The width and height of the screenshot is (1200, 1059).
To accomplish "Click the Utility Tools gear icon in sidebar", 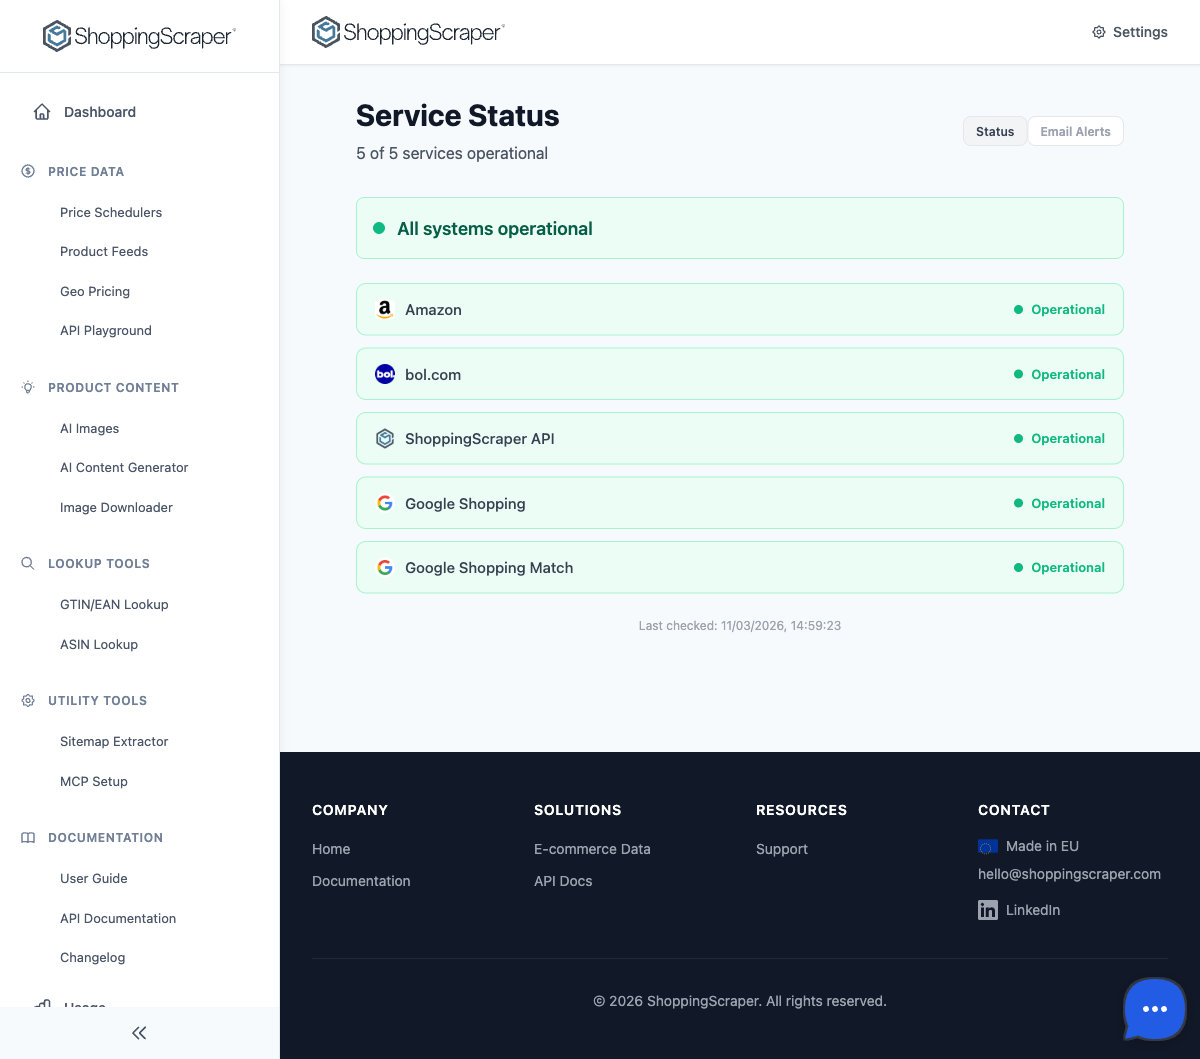I will pyautogui.click(x=27, y=700).
